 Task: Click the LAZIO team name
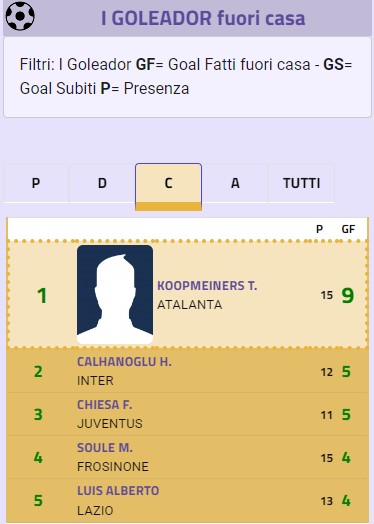click(95, 510)
